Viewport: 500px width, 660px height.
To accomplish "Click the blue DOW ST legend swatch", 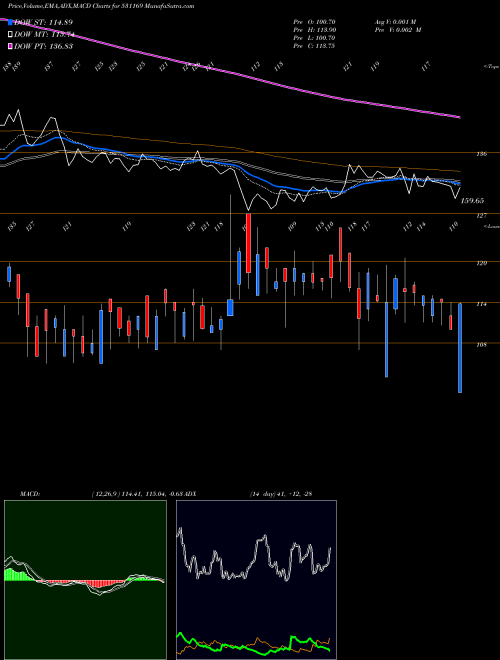I will [11, 22].
